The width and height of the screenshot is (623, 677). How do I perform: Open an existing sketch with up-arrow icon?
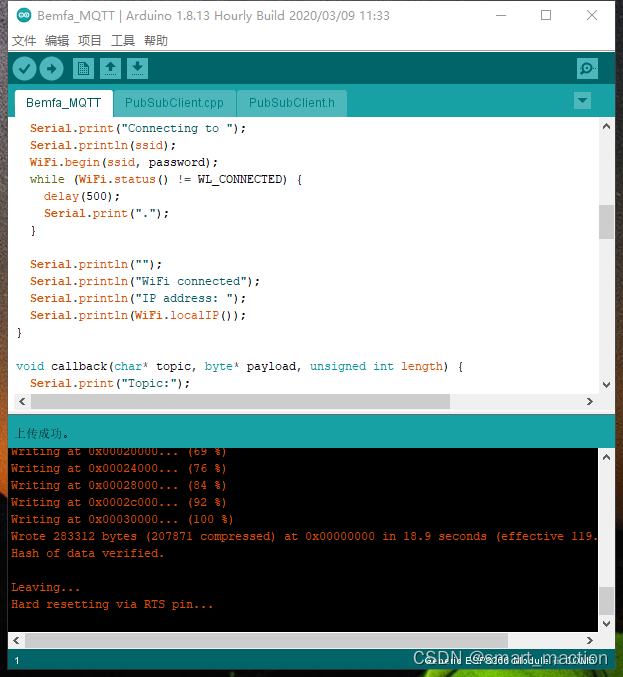click(x=111, y=69)
